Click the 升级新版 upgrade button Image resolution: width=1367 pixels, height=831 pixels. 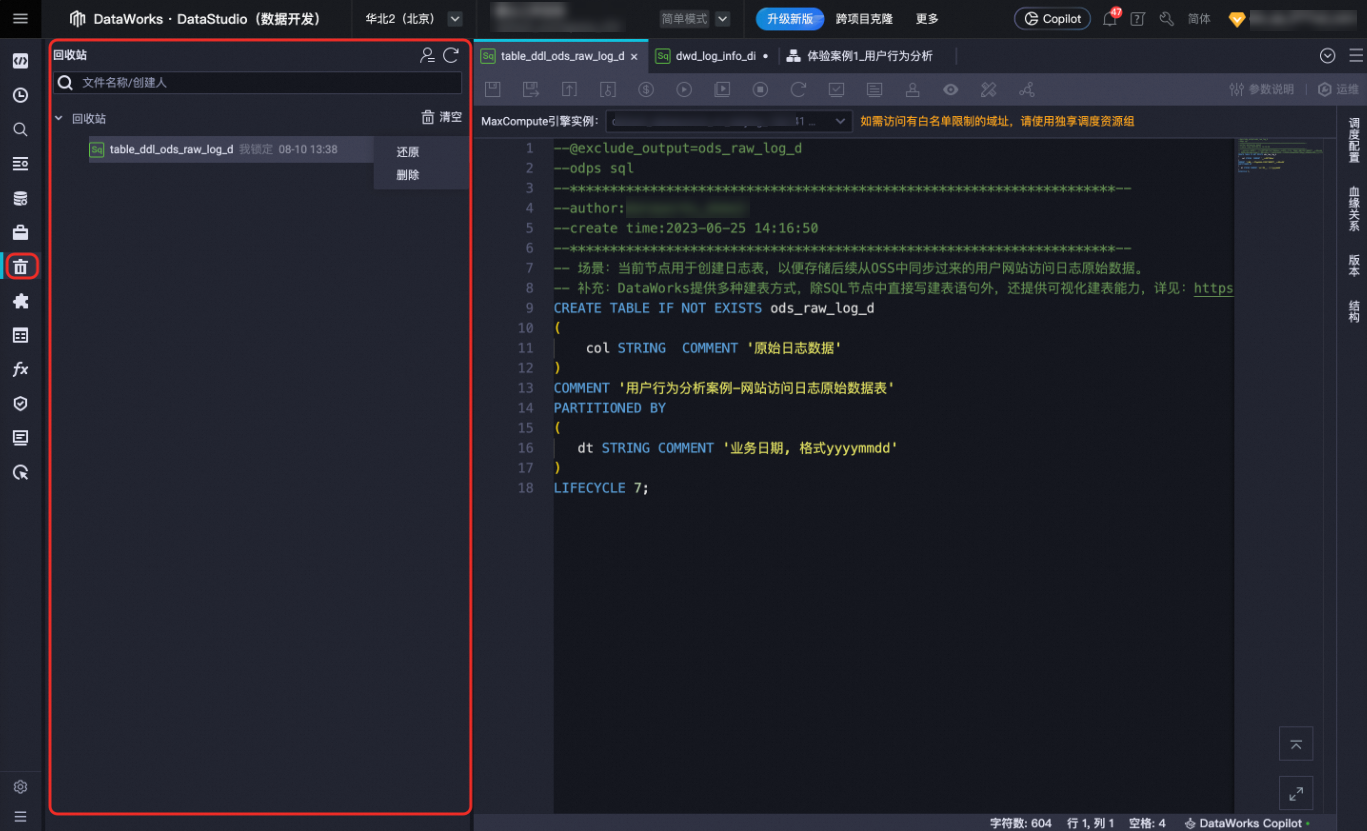tap(790, 19)
